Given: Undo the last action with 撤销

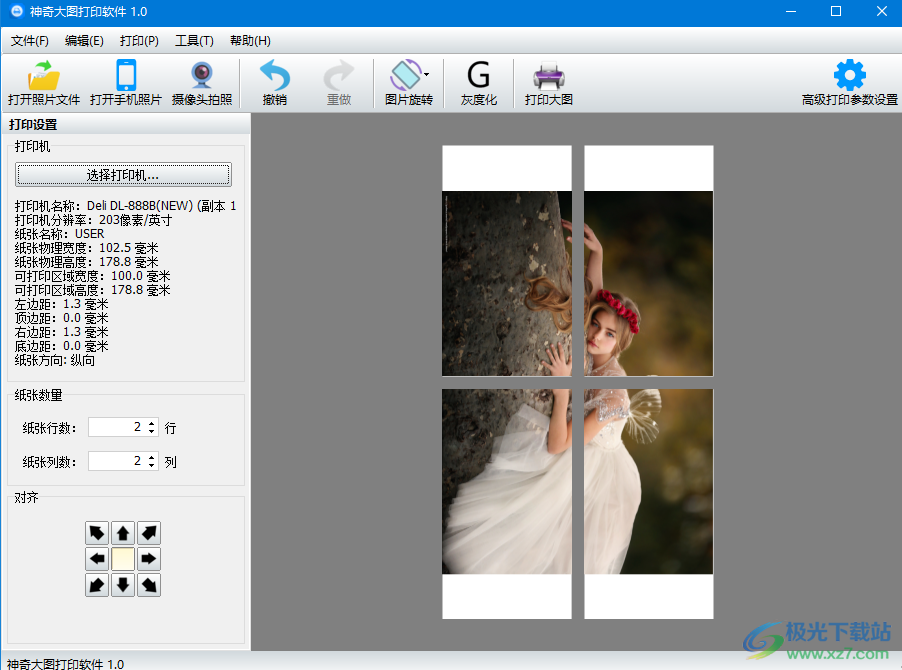Looking at the screenshot, I should (x=274, y=76).
